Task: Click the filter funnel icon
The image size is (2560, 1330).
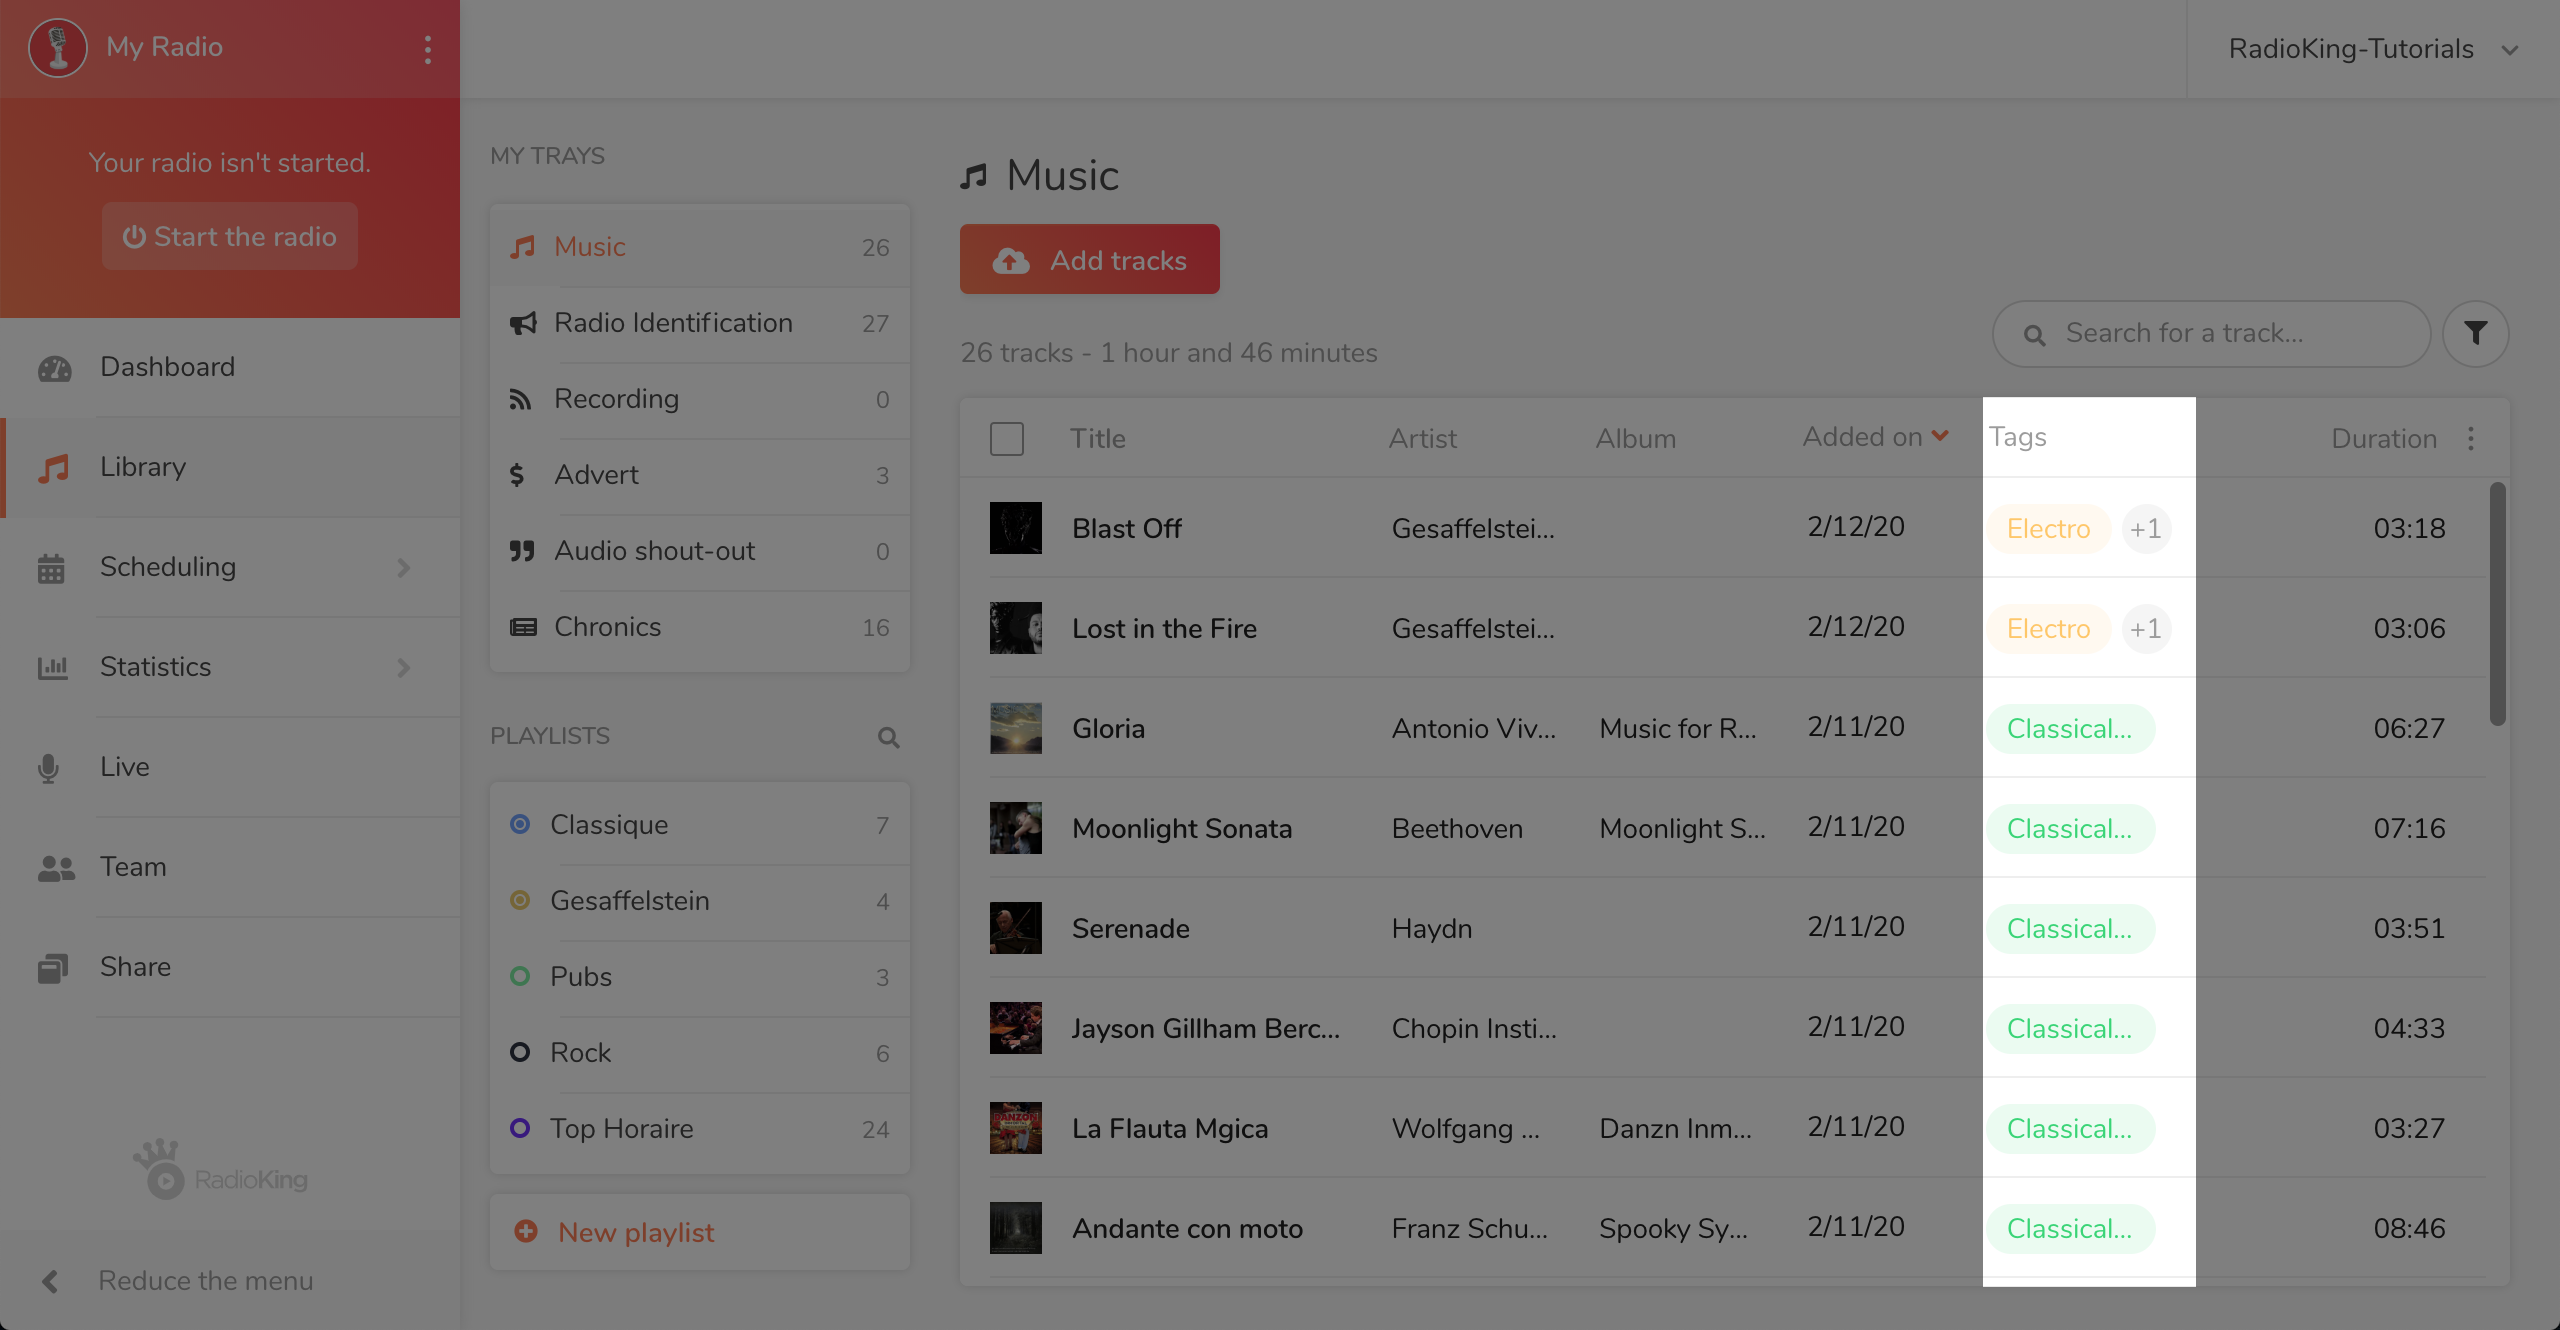Action: tap(2475, 333)
